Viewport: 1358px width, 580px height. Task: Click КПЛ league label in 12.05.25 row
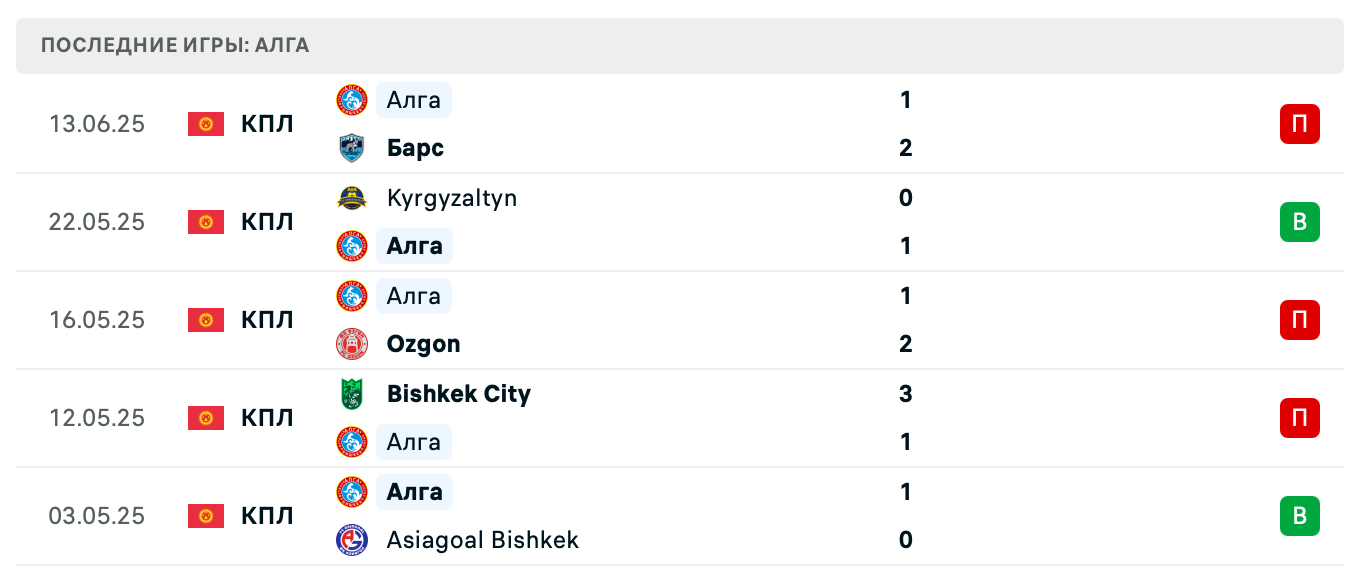[x=267, y=418]
